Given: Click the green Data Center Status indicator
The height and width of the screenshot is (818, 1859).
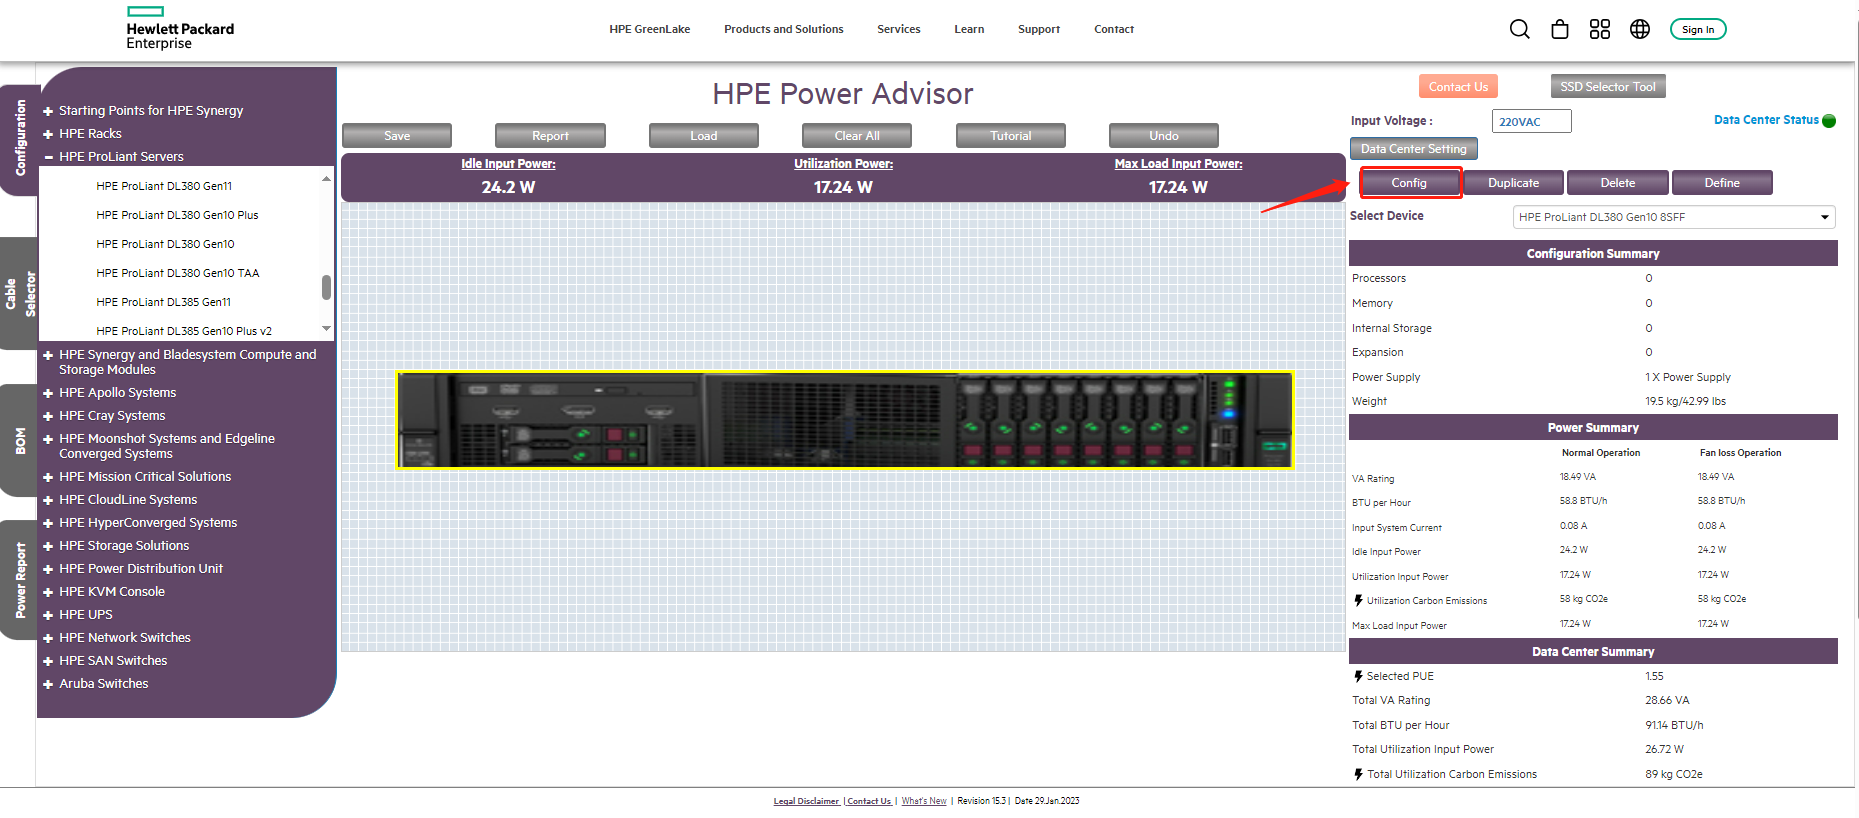Looking at the screenshot, I should 1829,121.
